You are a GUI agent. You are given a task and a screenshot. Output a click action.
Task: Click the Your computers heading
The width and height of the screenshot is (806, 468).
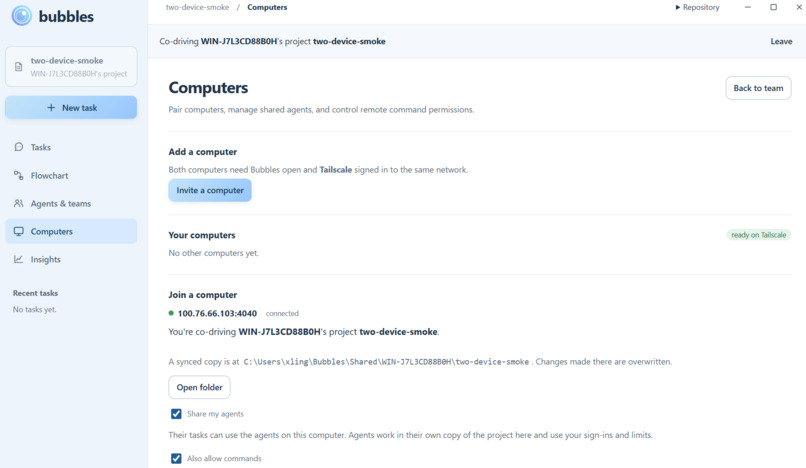coord(202,235)
